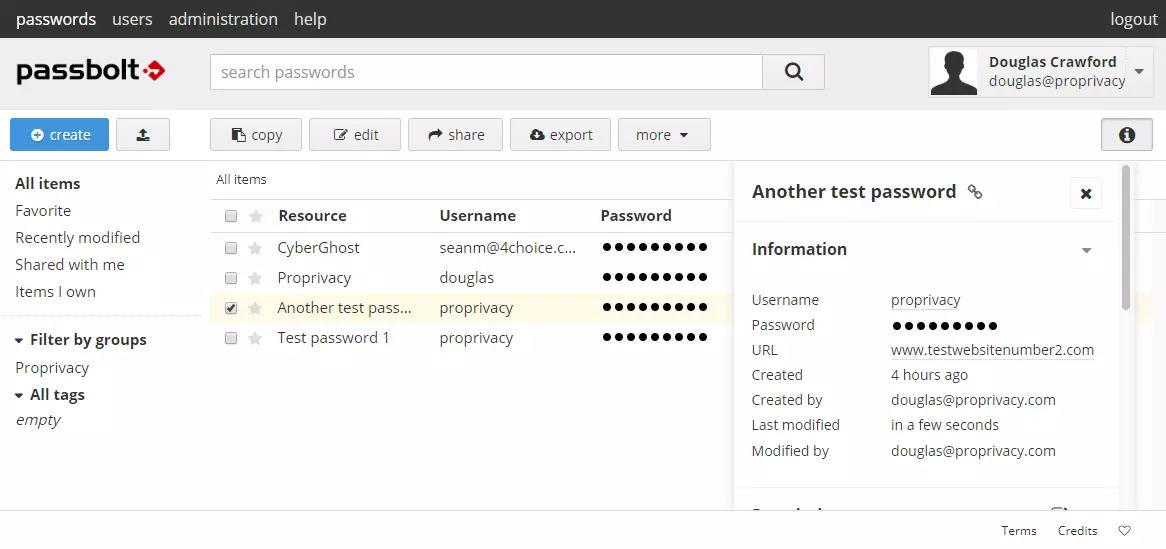
Task: Open the passwords menu
Action: tap(56, 19)
